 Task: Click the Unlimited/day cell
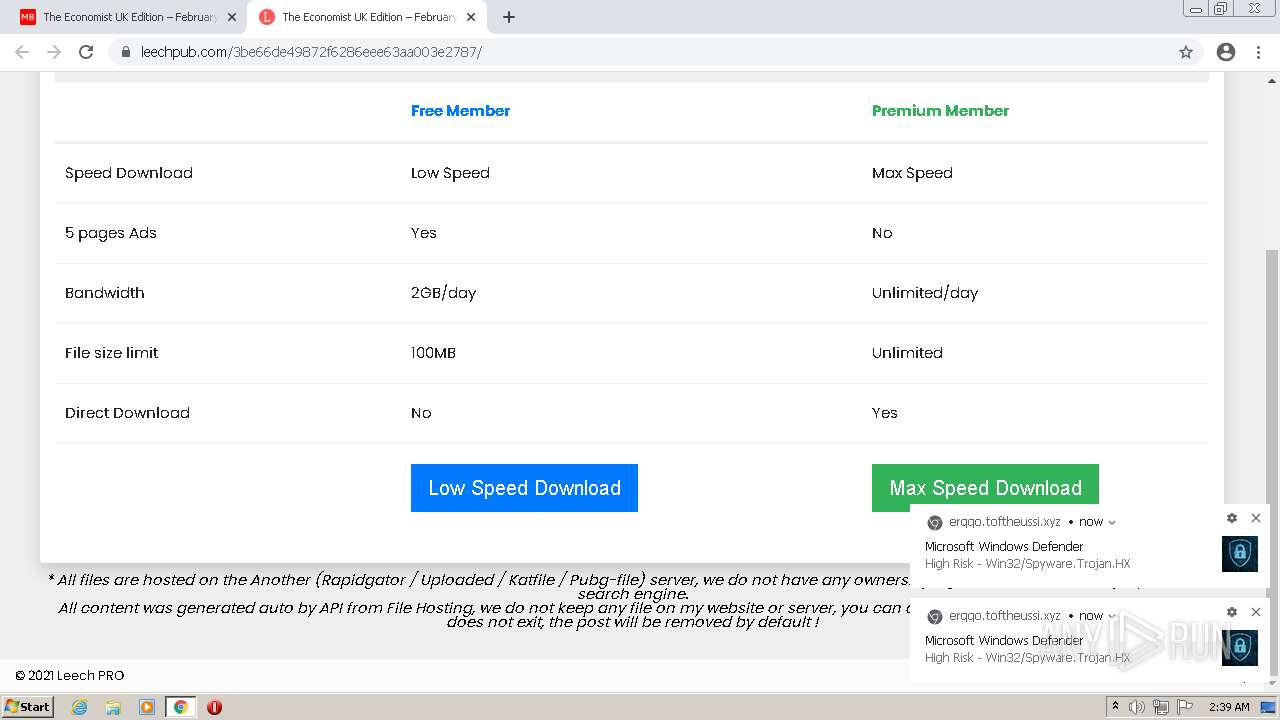click(x=925, y=293)
